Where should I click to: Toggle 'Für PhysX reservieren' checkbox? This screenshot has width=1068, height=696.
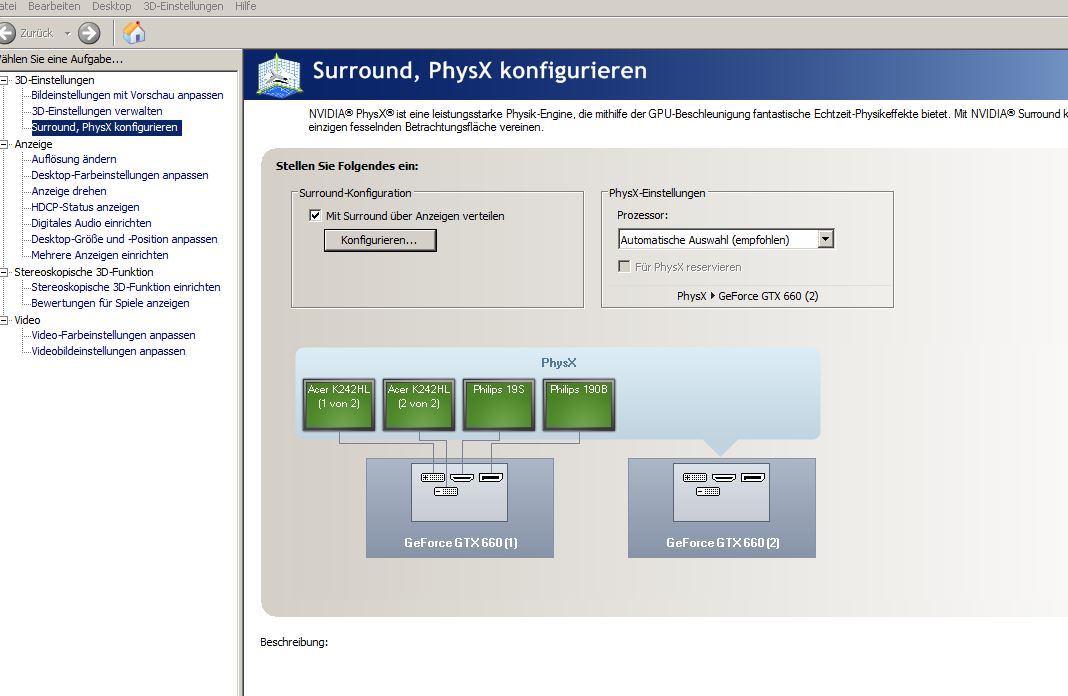(623, 266)
